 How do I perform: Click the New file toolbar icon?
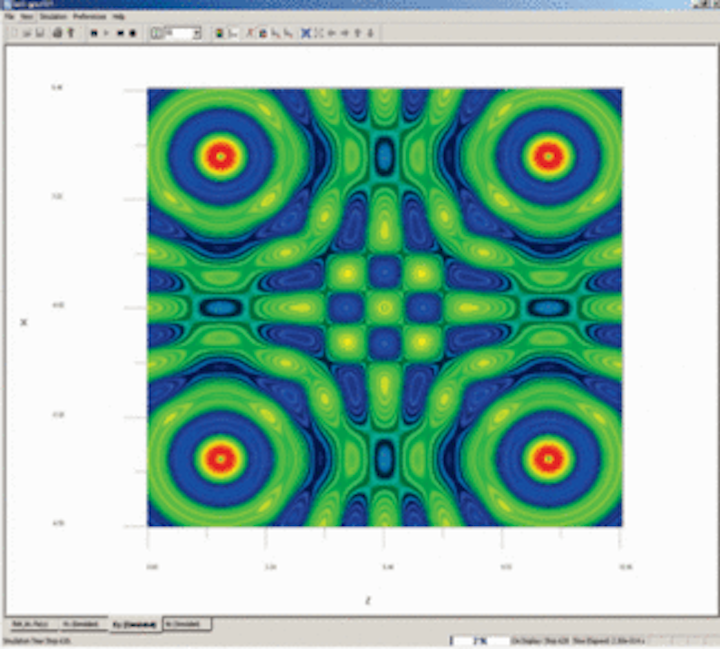pos(14,33)
